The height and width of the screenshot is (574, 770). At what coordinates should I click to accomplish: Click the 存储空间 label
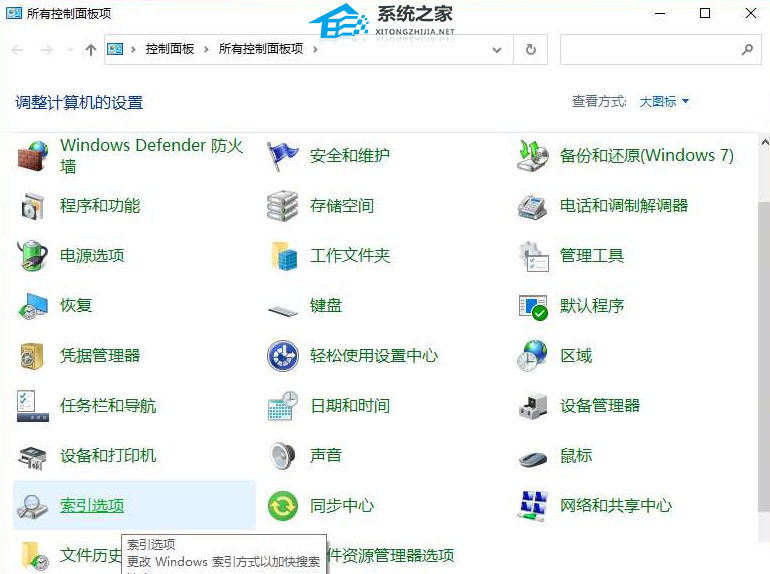pyautogui.click(x=342, y=206)
